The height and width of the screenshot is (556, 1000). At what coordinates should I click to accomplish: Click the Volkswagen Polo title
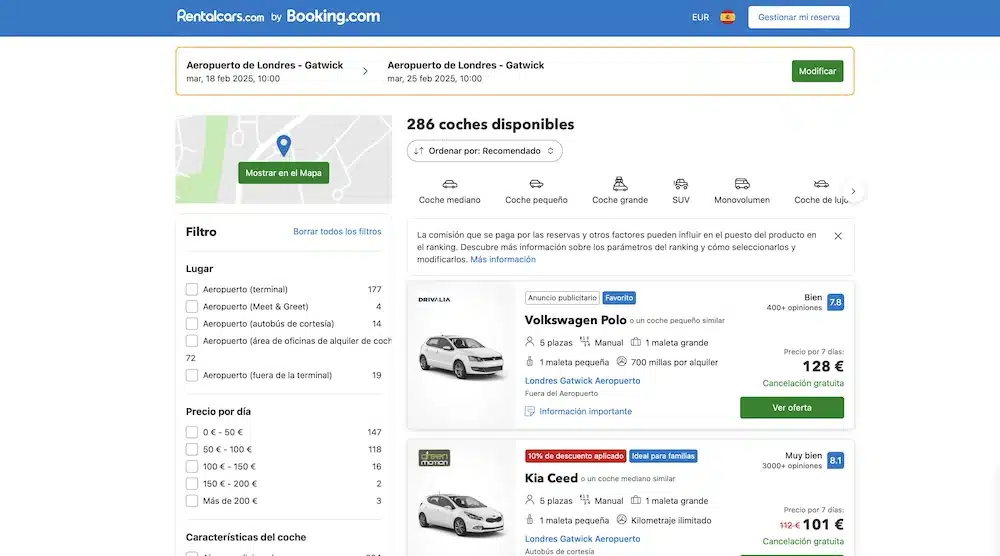(x=575, y=320)
